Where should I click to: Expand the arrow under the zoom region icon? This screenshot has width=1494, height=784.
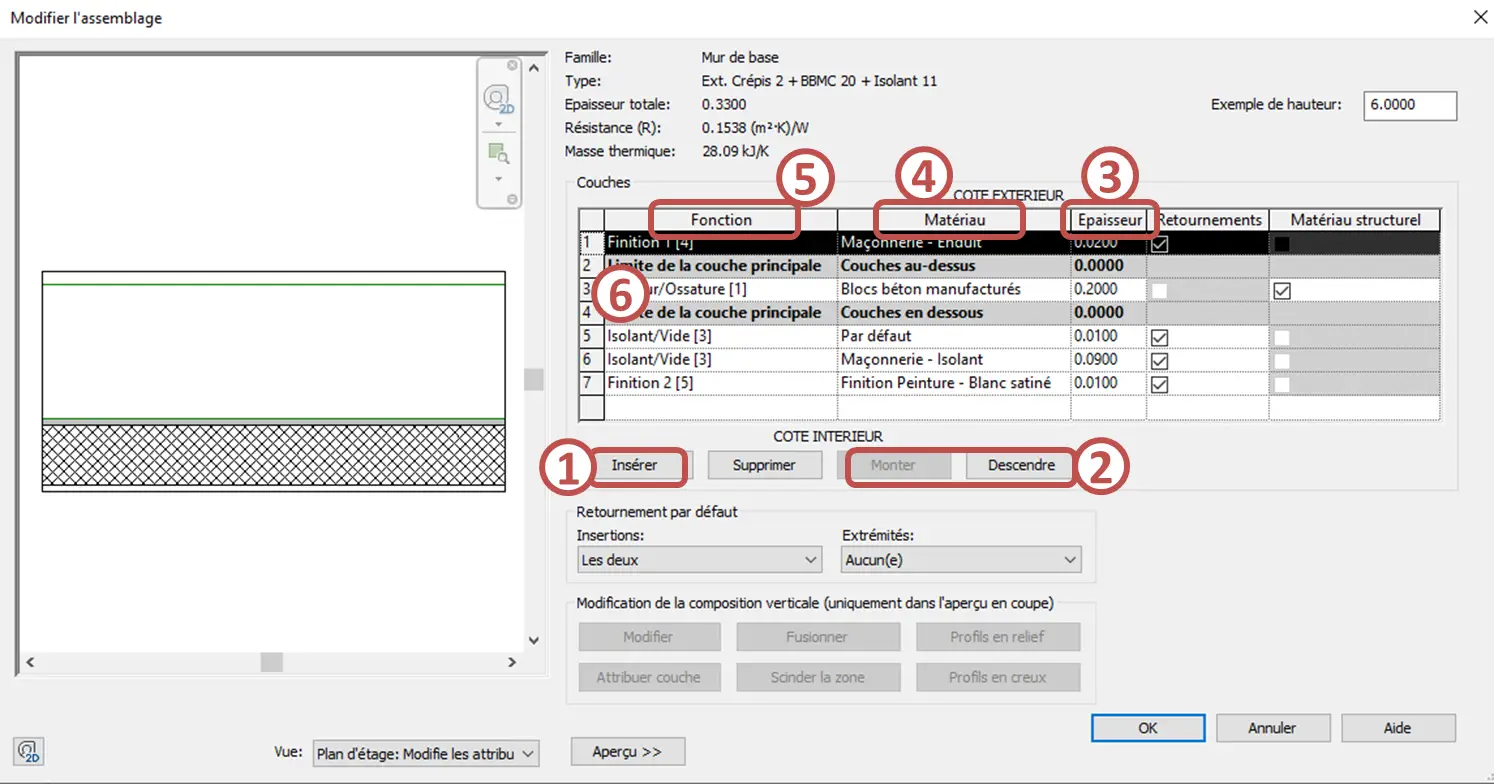pyautogui.click(x=497, y=179)
